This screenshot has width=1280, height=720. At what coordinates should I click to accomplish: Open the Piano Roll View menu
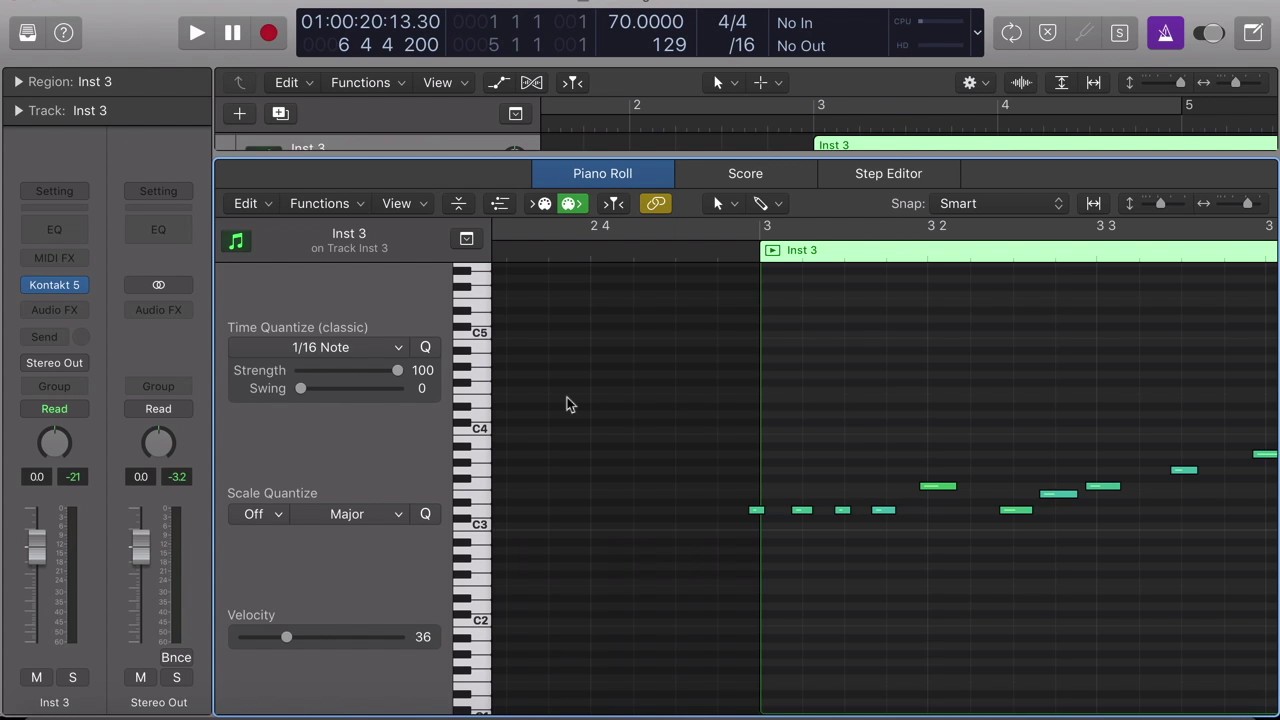click(x=404, y=204)
